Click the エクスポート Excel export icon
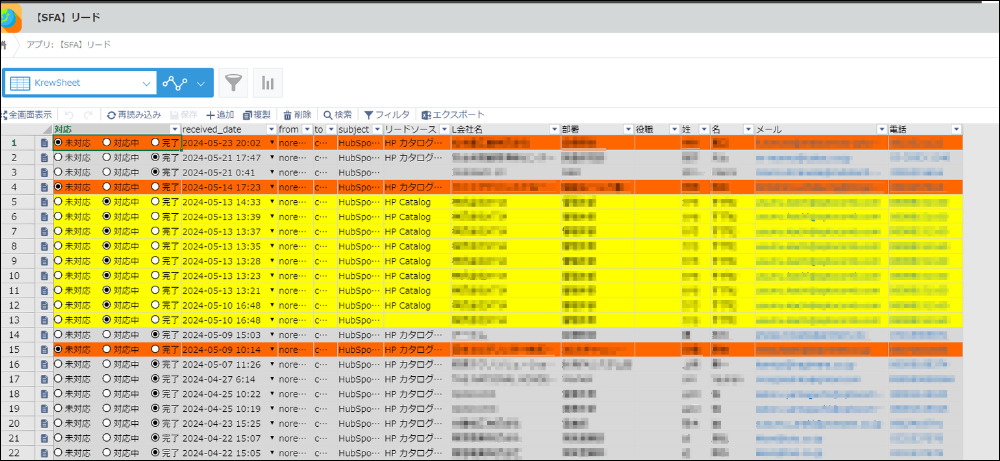 [x=427, y=115]
